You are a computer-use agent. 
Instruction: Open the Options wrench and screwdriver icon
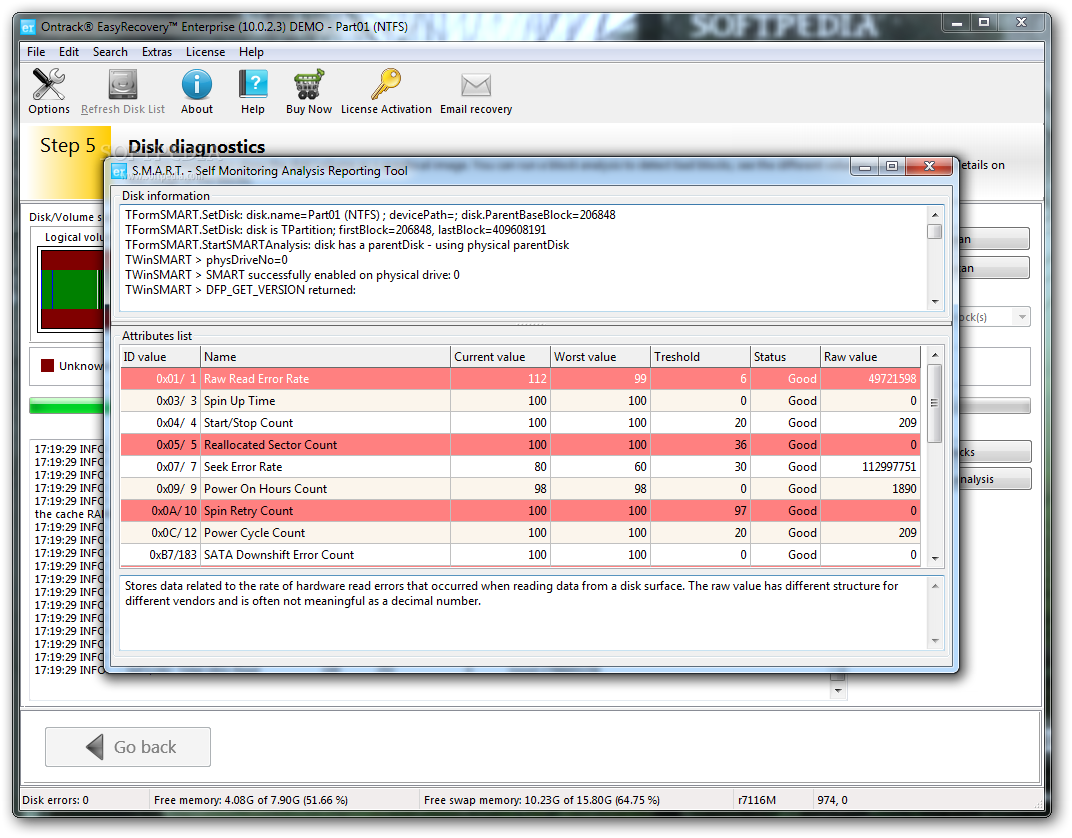(49, 85)
